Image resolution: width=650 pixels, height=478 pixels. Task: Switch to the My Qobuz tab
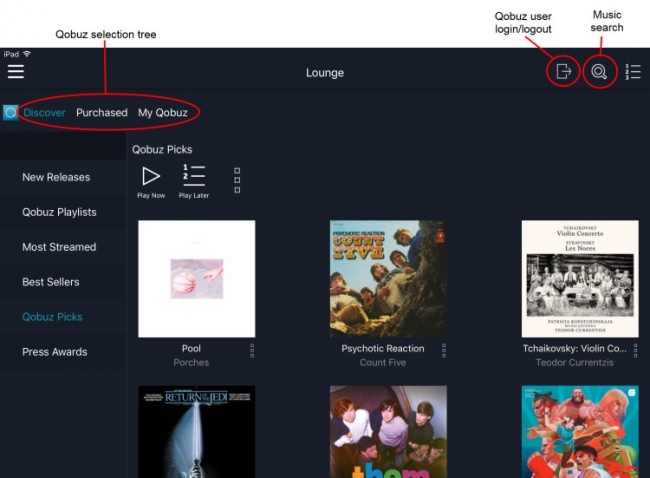[162, 113]
